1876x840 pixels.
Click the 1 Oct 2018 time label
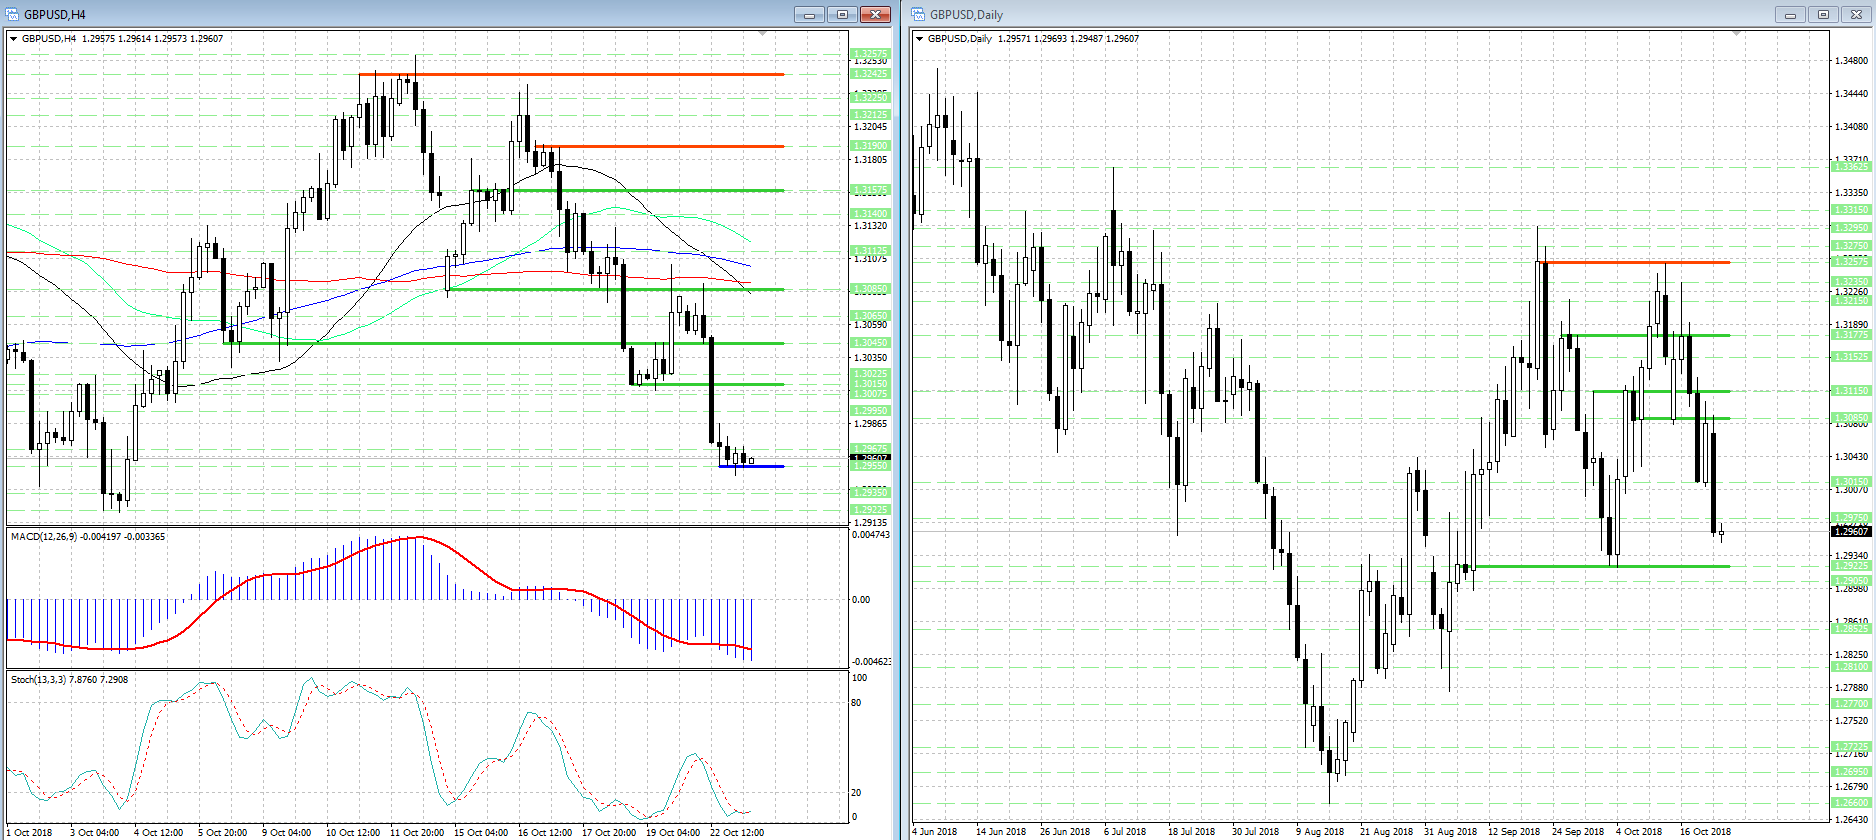(x=29, y=832)
